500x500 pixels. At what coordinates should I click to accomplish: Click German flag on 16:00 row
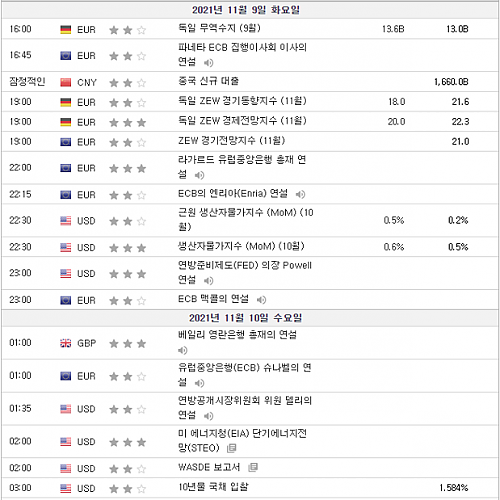[x=66, y=30]
